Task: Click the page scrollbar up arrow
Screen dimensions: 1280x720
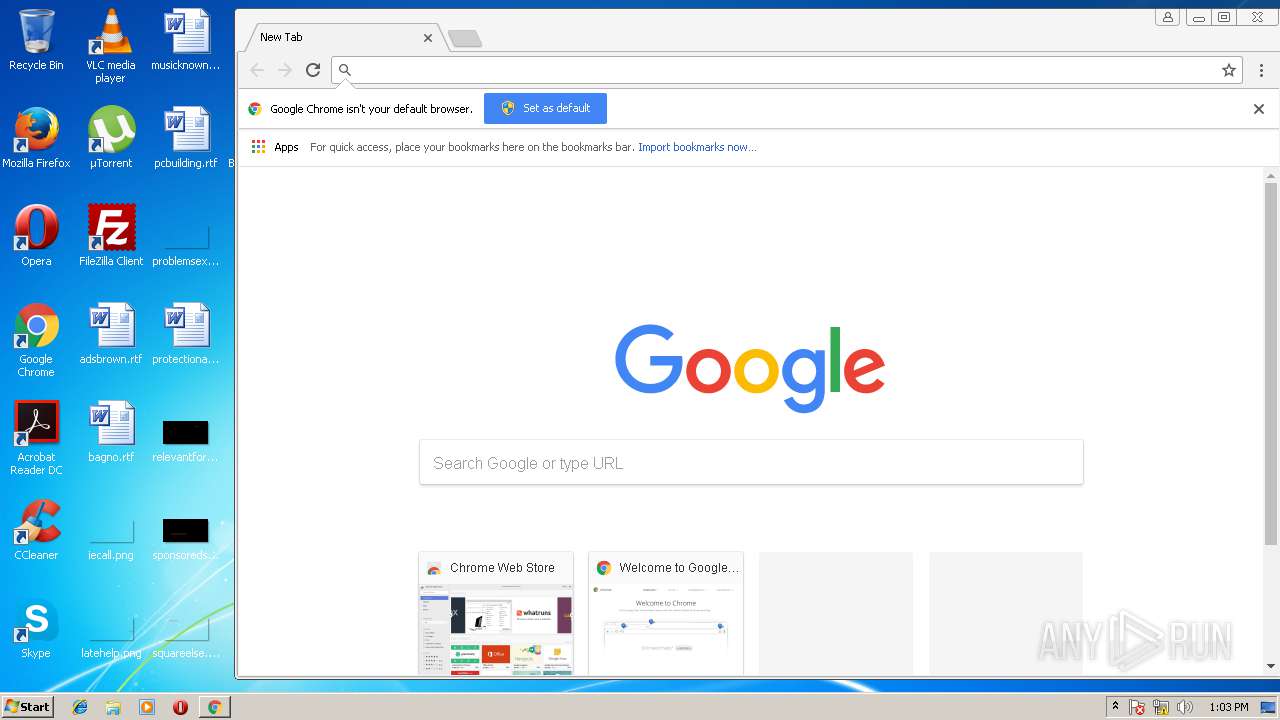Action: tap(1271, 176)
